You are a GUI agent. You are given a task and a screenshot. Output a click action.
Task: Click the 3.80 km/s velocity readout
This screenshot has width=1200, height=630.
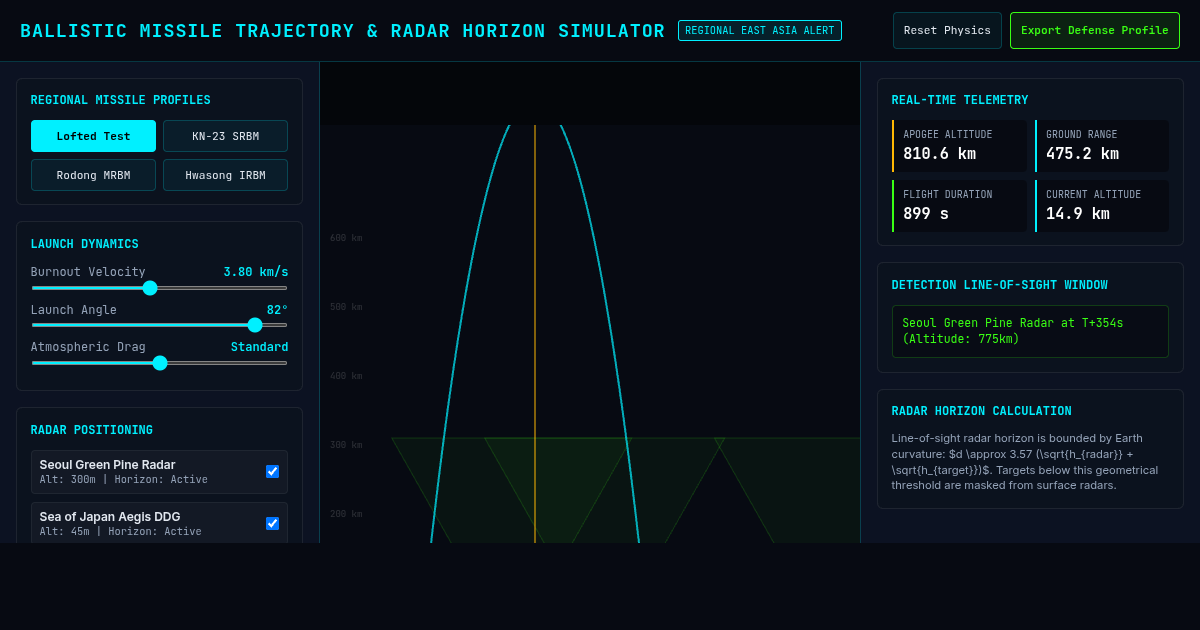coord(256,272)
